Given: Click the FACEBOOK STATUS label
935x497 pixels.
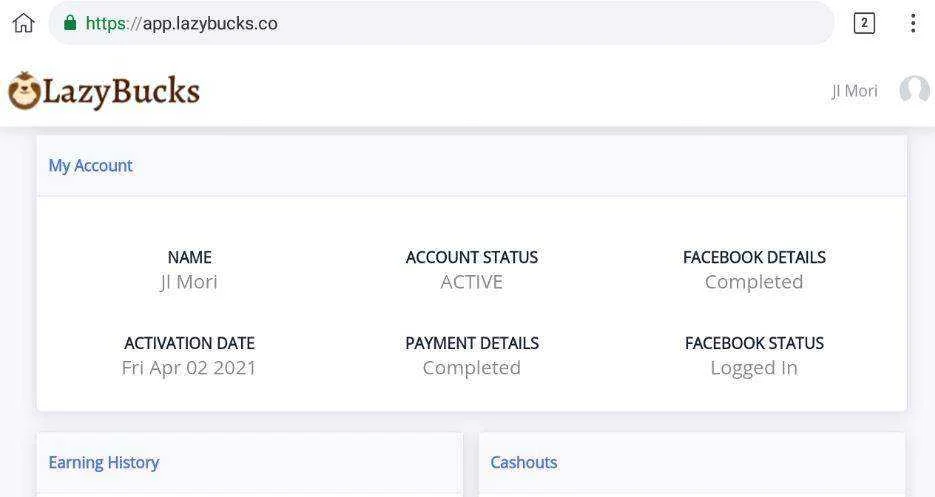Looking at the screenshot, I should [754, 343].
